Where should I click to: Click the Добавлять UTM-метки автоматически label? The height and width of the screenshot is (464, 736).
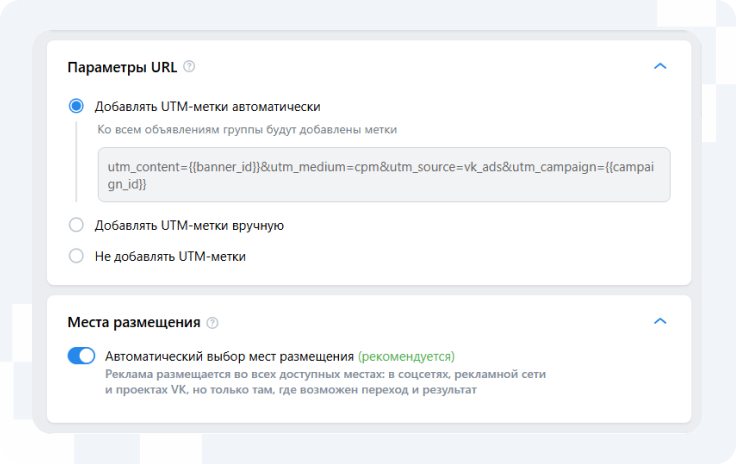(207, 106)
